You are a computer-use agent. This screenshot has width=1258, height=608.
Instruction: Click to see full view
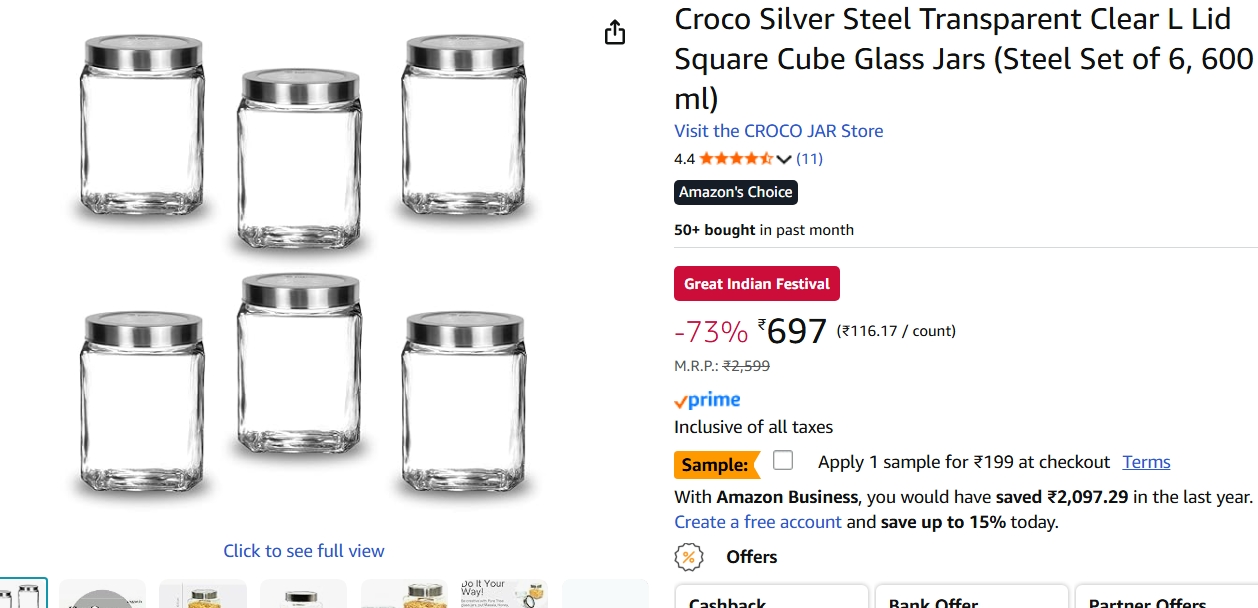tap(303, 551)
